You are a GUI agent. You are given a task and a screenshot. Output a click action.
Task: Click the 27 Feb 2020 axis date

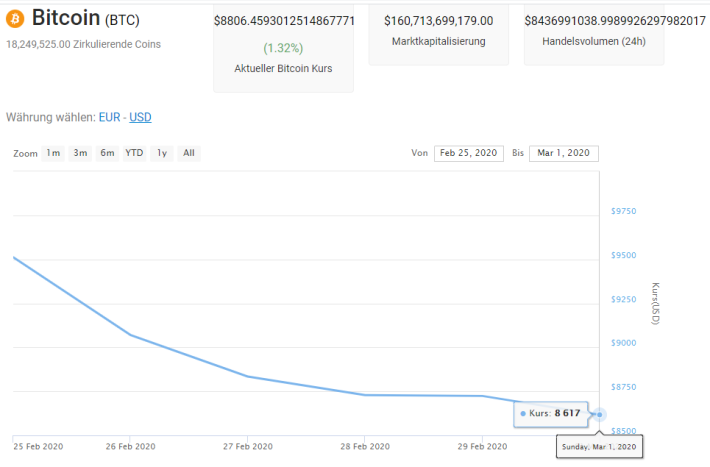coord(248,447)
